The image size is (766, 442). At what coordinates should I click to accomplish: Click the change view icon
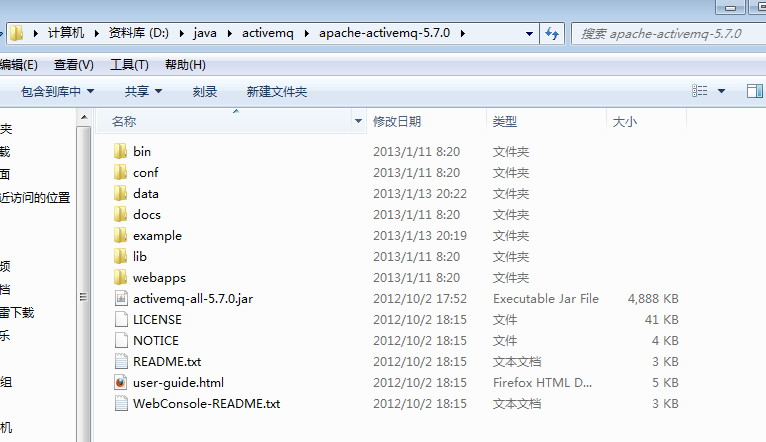click(700, 91)
